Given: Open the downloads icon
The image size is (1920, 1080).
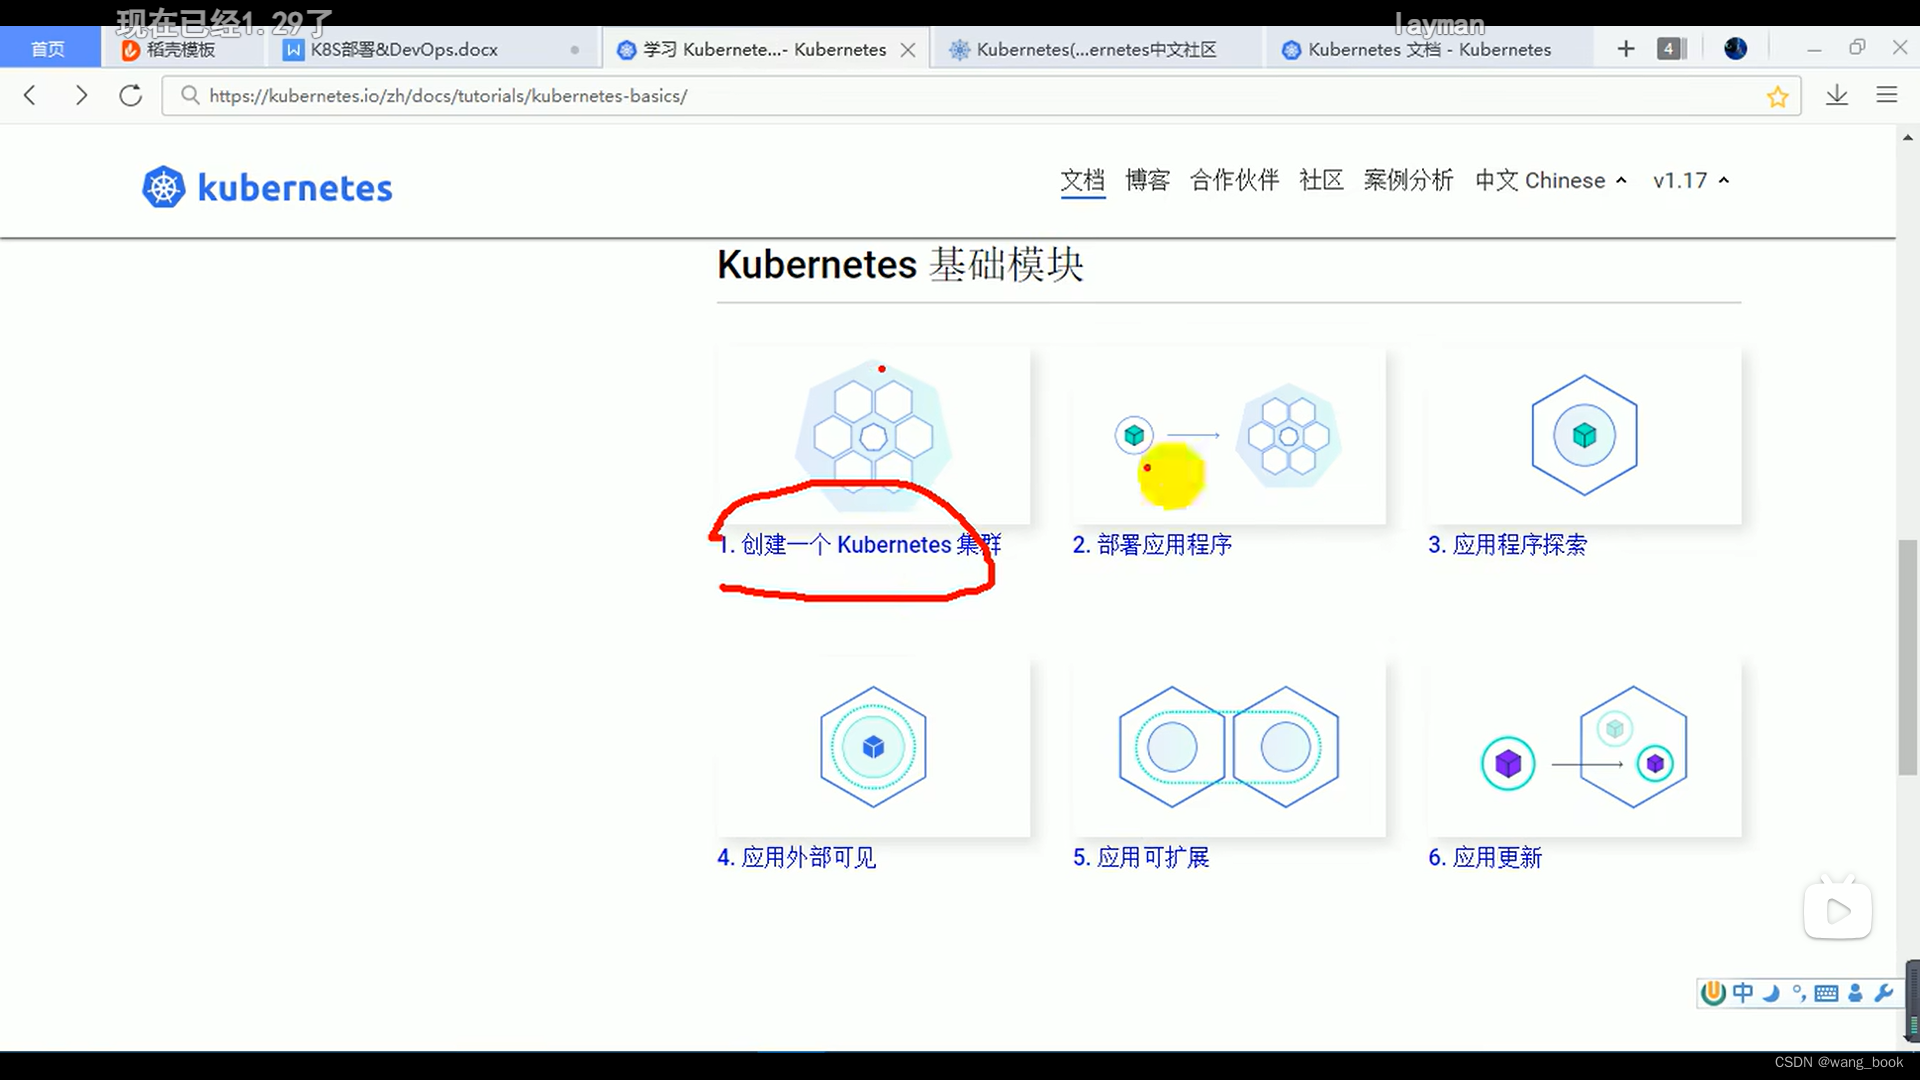Looking at the screenshot, I should click(1837, 95).
